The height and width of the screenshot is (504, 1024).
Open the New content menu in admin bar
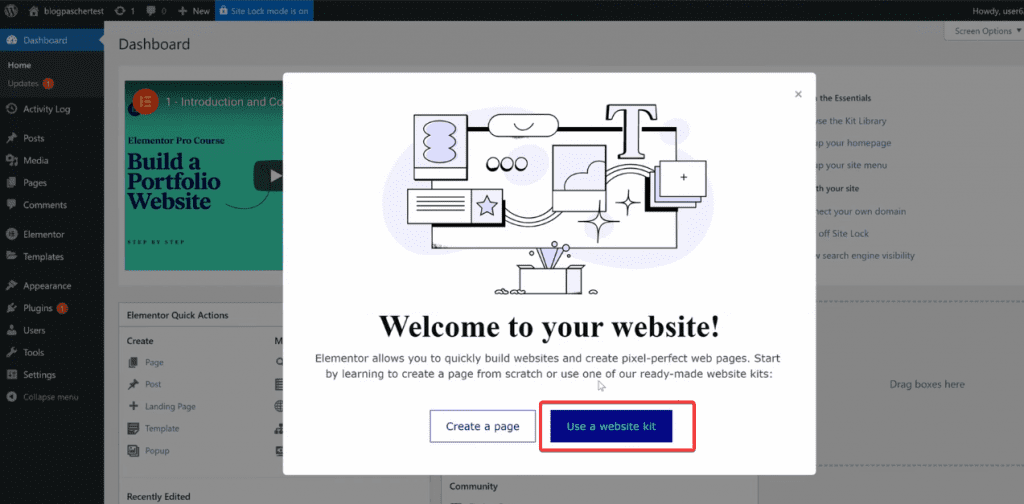point(194,11)
